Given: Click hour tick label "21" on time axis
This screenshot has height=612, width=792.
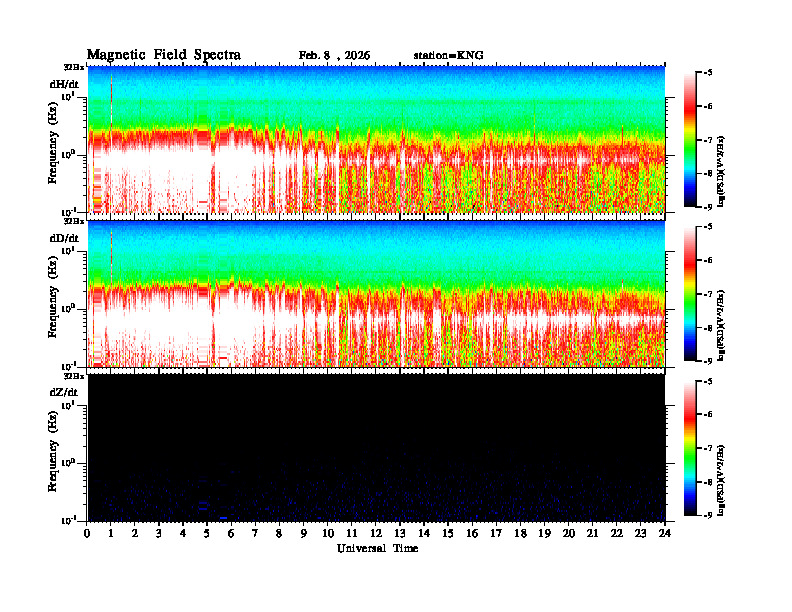Looking at the screenshot, I should (592, 534).
